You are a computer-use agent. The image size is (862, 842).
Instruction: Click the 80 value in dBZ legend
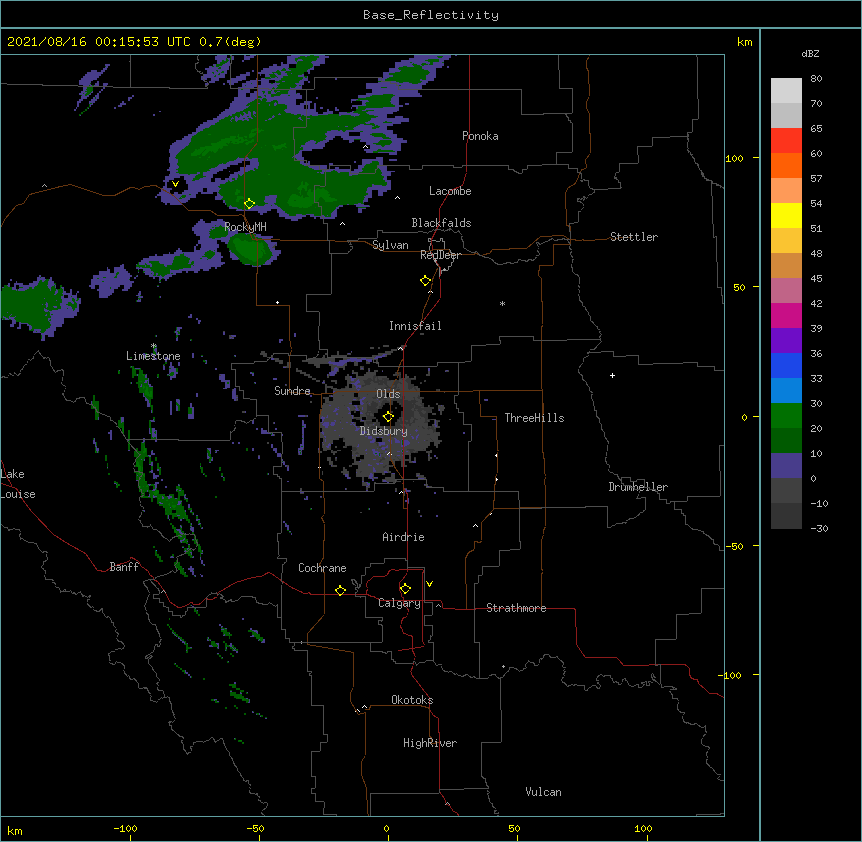tap(816, 79)
